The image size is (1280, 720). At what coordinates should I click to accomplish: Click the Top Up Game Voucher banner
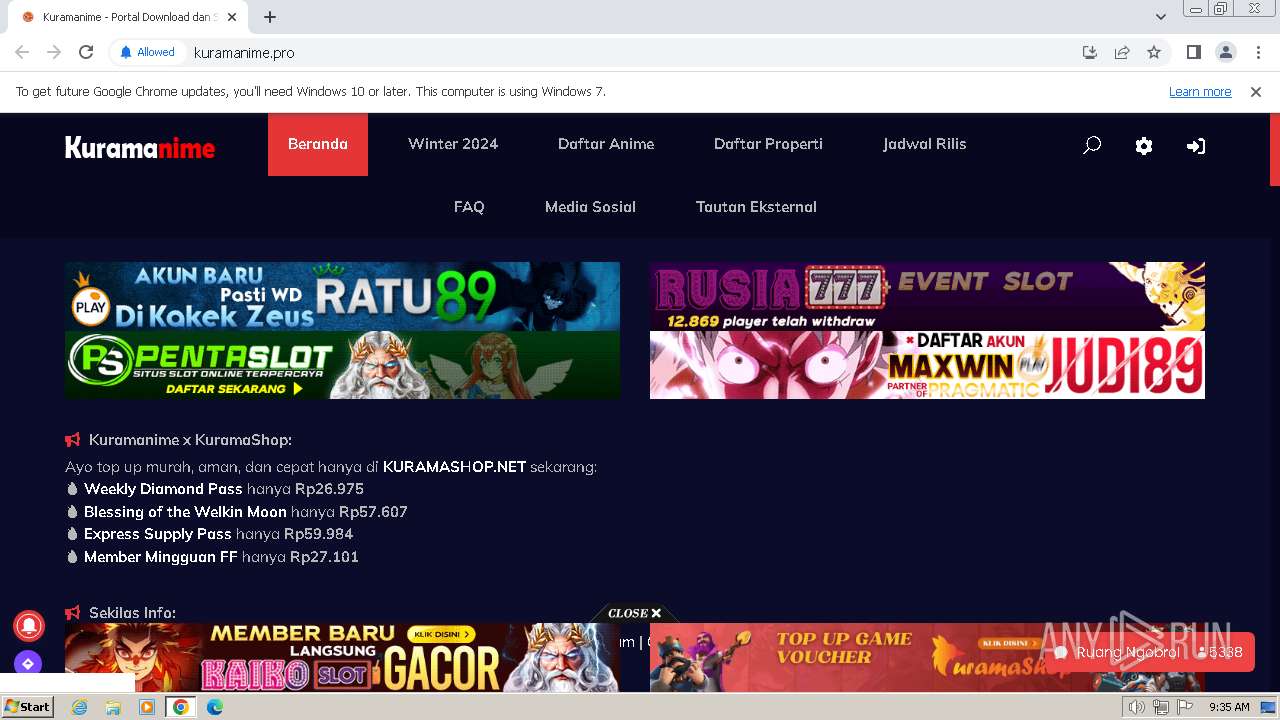(927, 658)
